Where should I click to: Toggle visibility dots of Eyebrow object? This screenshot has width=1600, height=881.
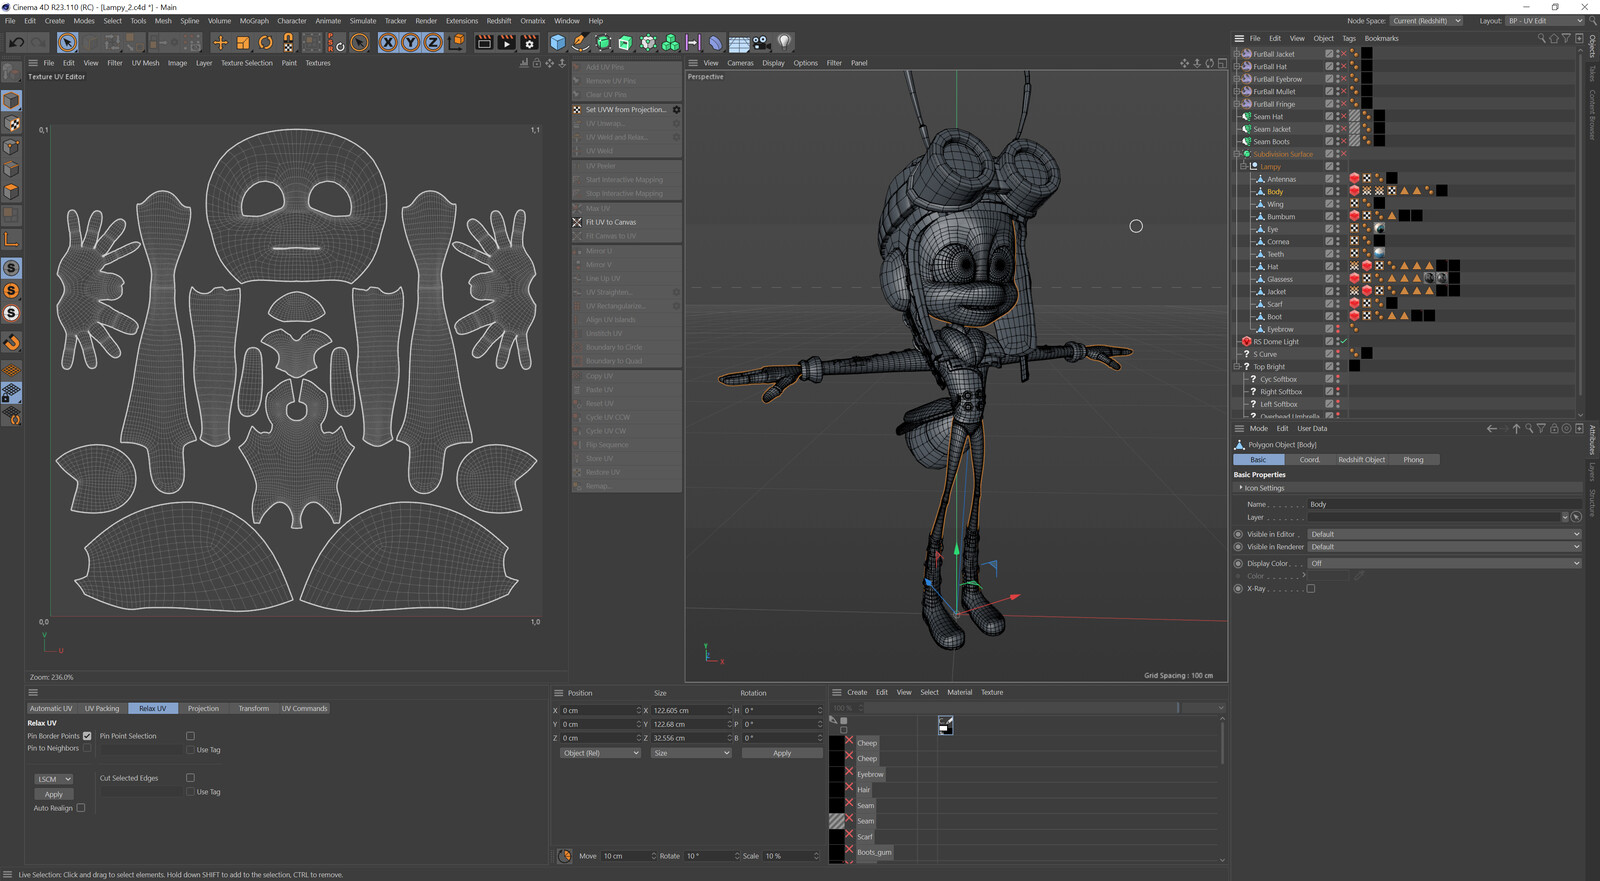click(1338, 329)
